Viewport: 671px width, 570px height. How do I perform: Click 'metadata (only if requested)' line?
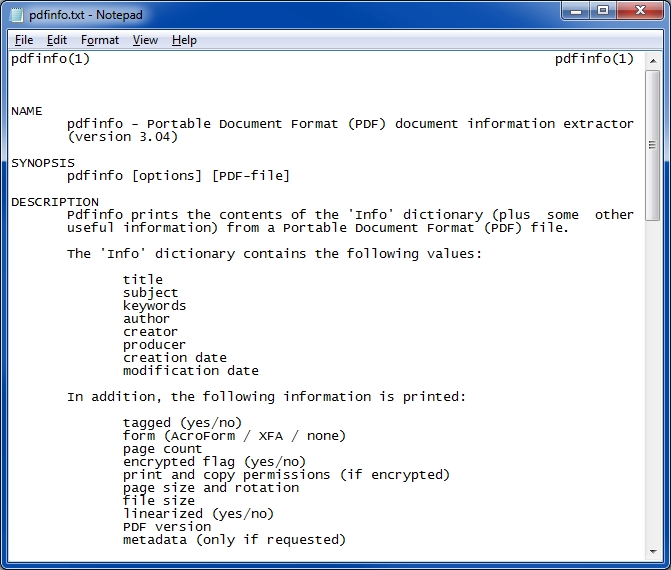235,540
